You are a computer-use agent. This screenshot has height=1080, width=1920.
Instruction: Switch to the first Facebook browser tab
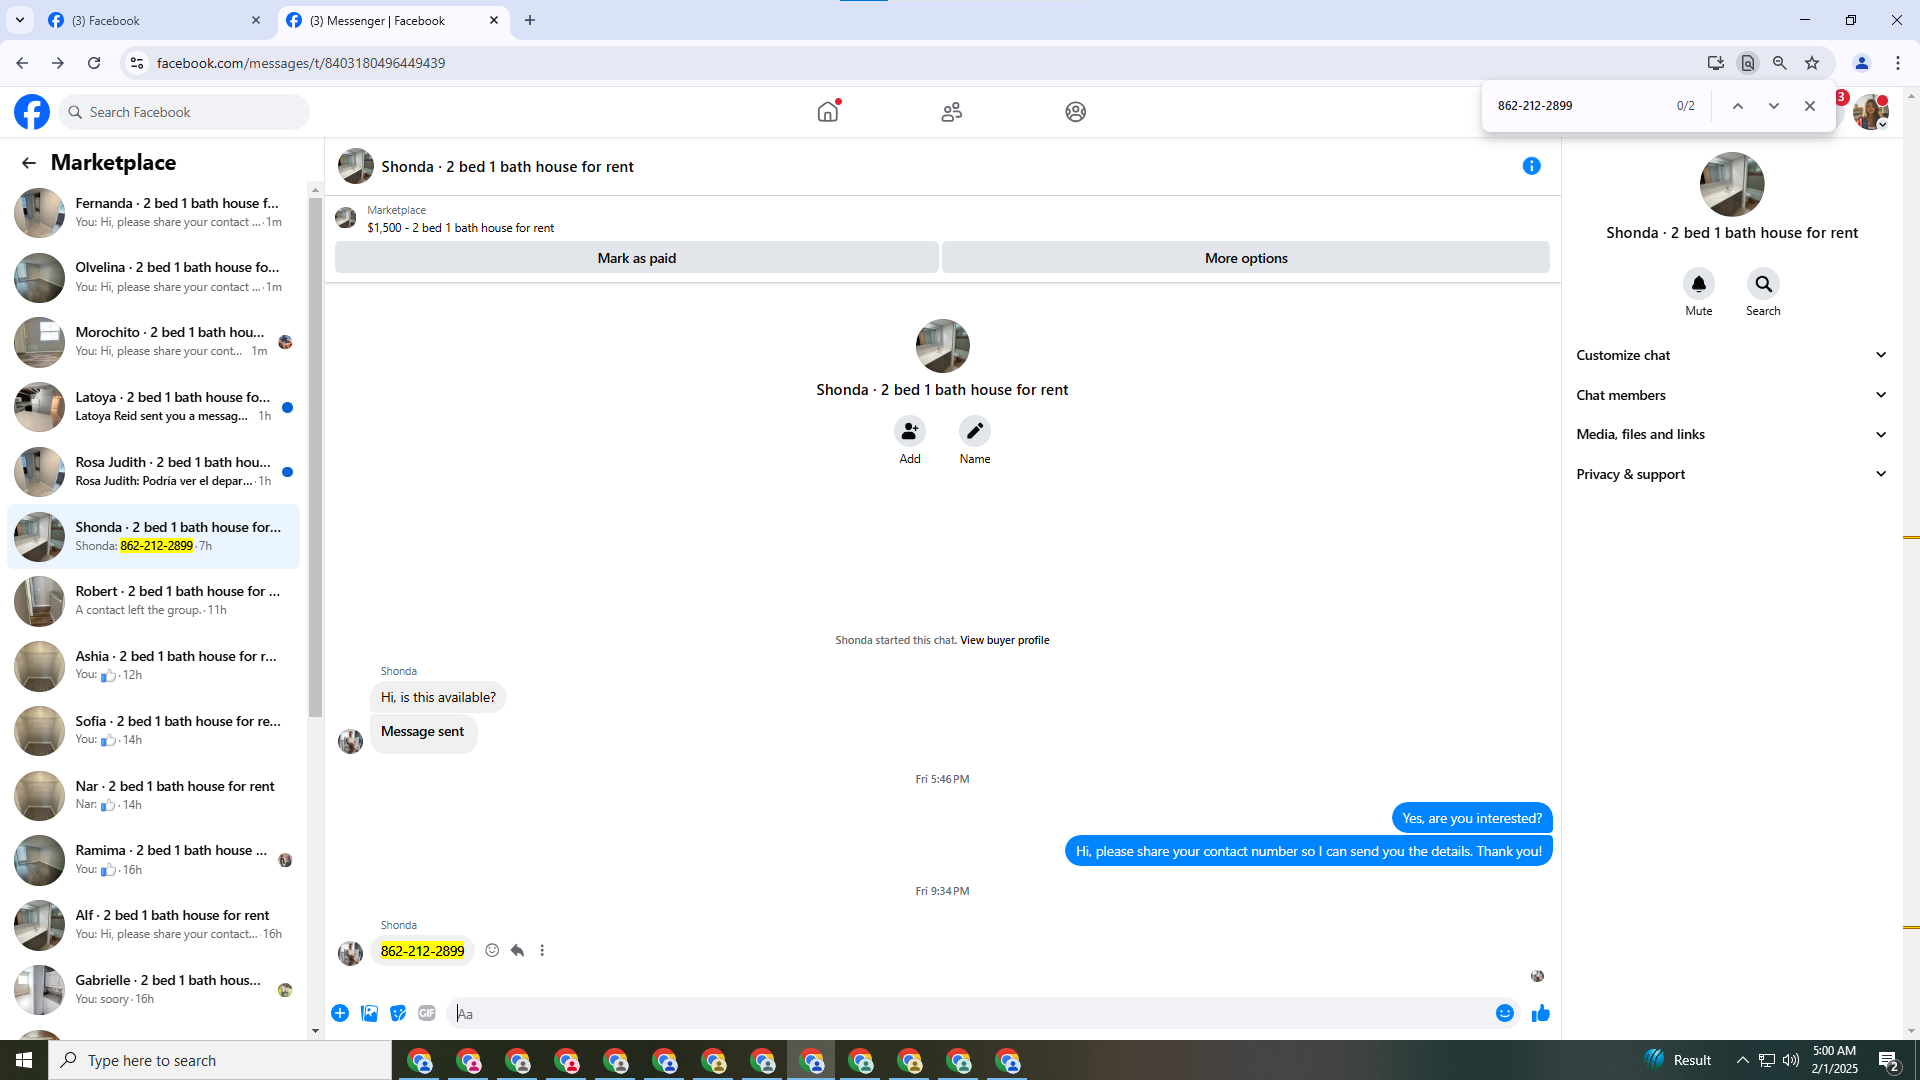(x=150, y=20)
